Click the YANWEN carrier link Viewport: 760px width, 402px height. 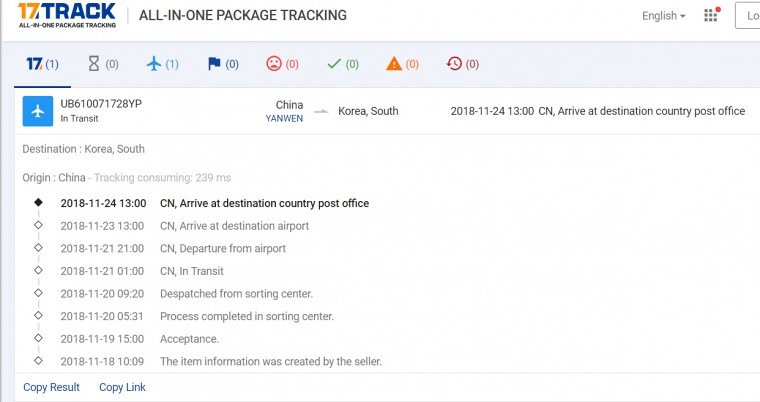(x=284, y=118)
